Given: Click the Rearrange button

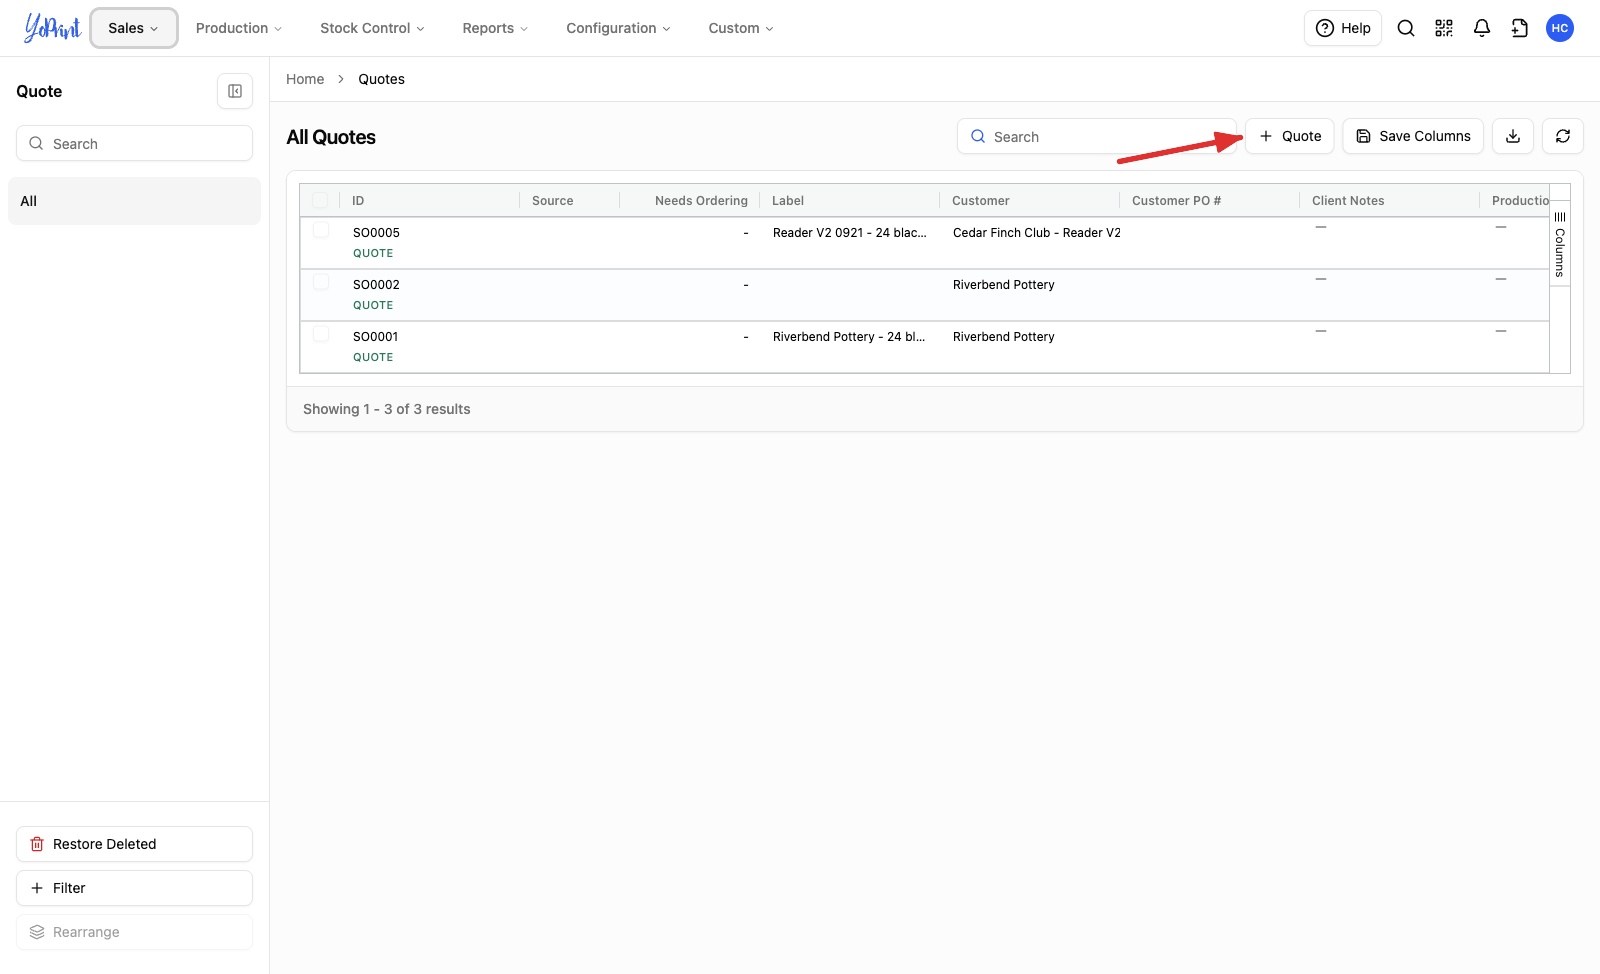Looking at the screenshot, I should [x=134, y=932].
